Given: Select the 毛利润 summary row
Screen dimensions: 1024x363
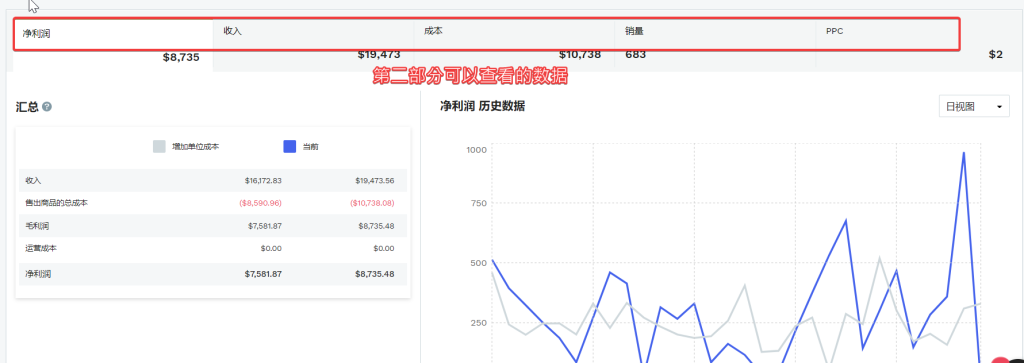Looking at the screenshot, I should (x=213, y=225).
